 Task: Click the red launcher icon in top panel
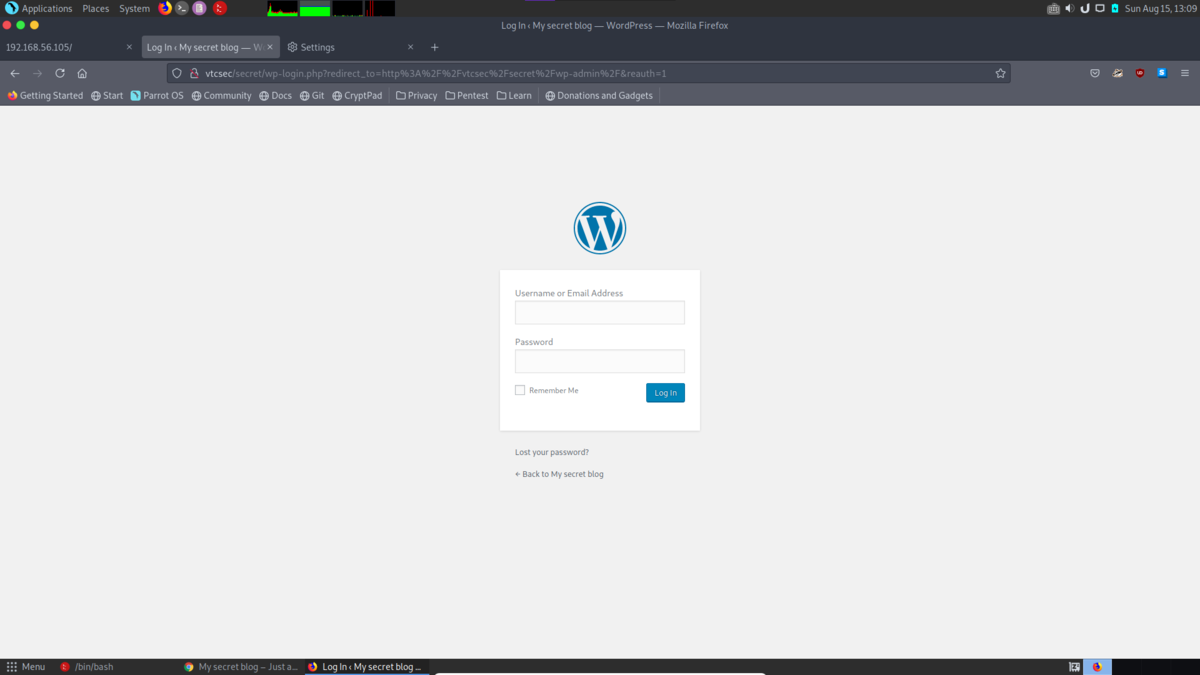(220, 8)
